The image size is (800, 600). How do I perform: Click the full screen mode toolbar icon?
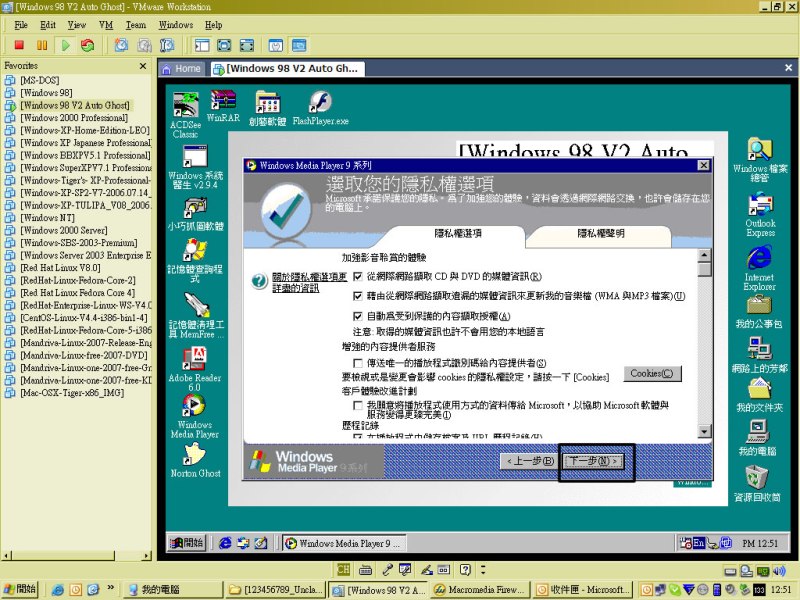click(224, 45)
